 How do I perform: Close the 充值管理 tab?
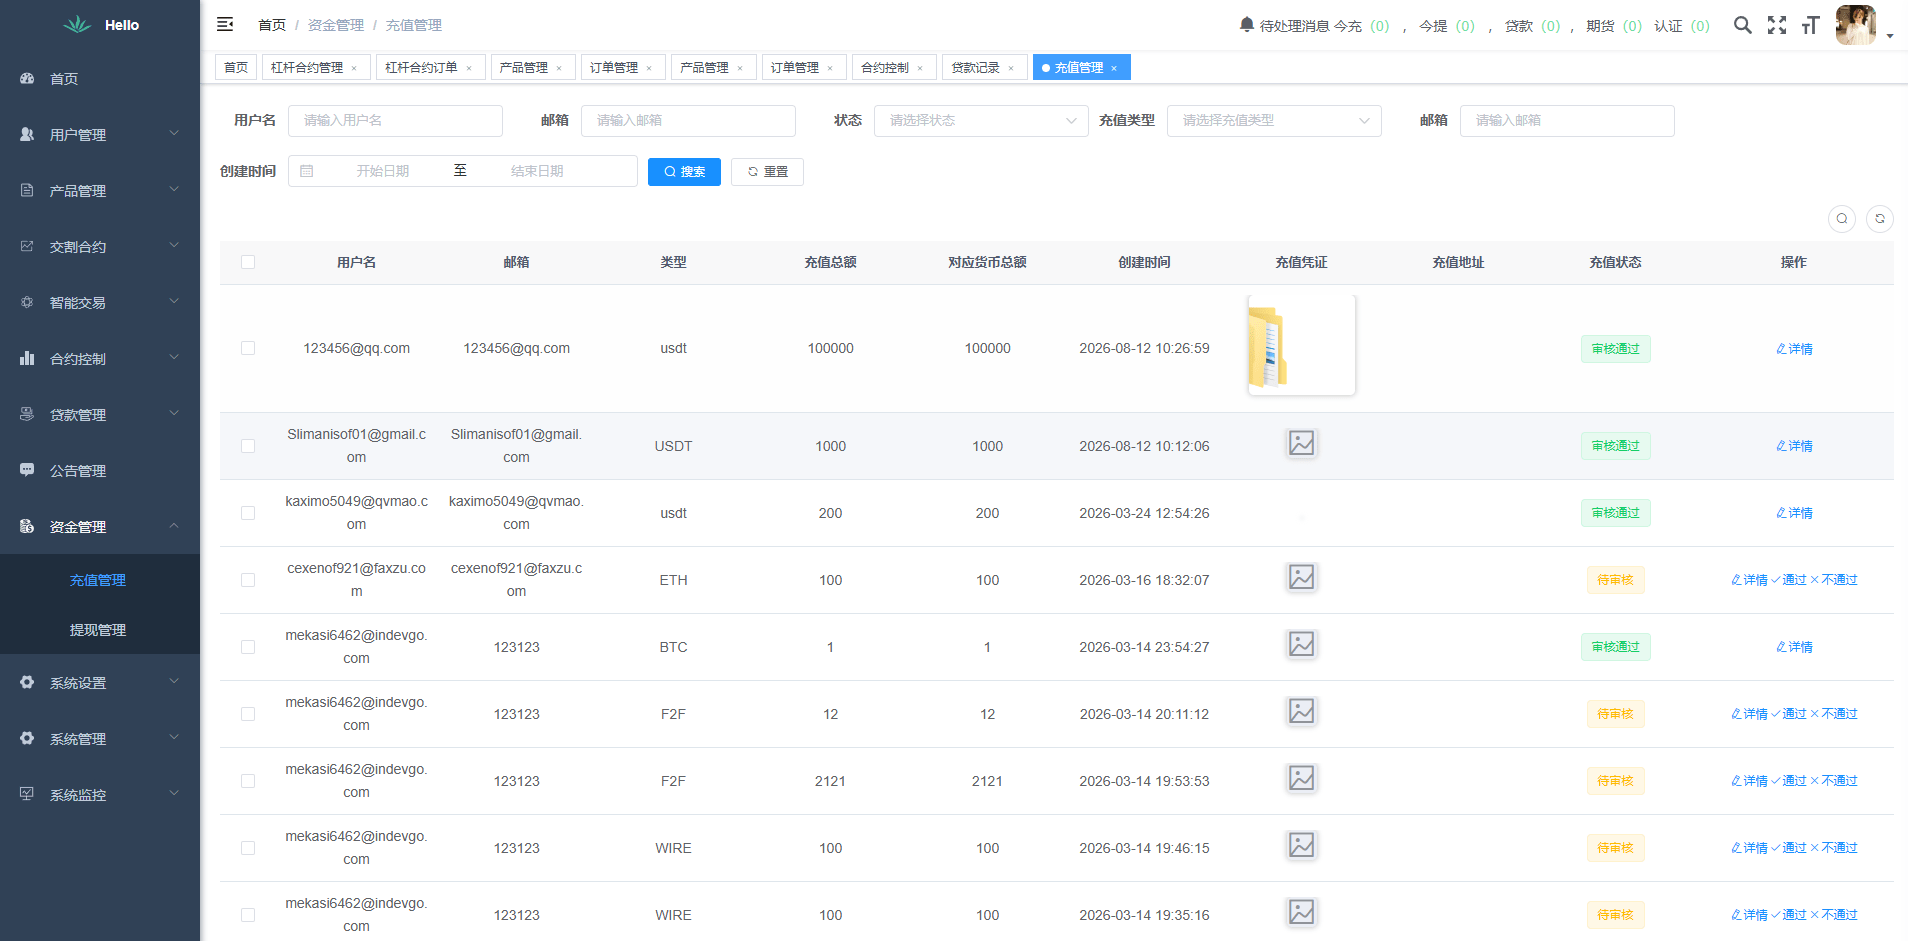click(x=1114, y=68)
